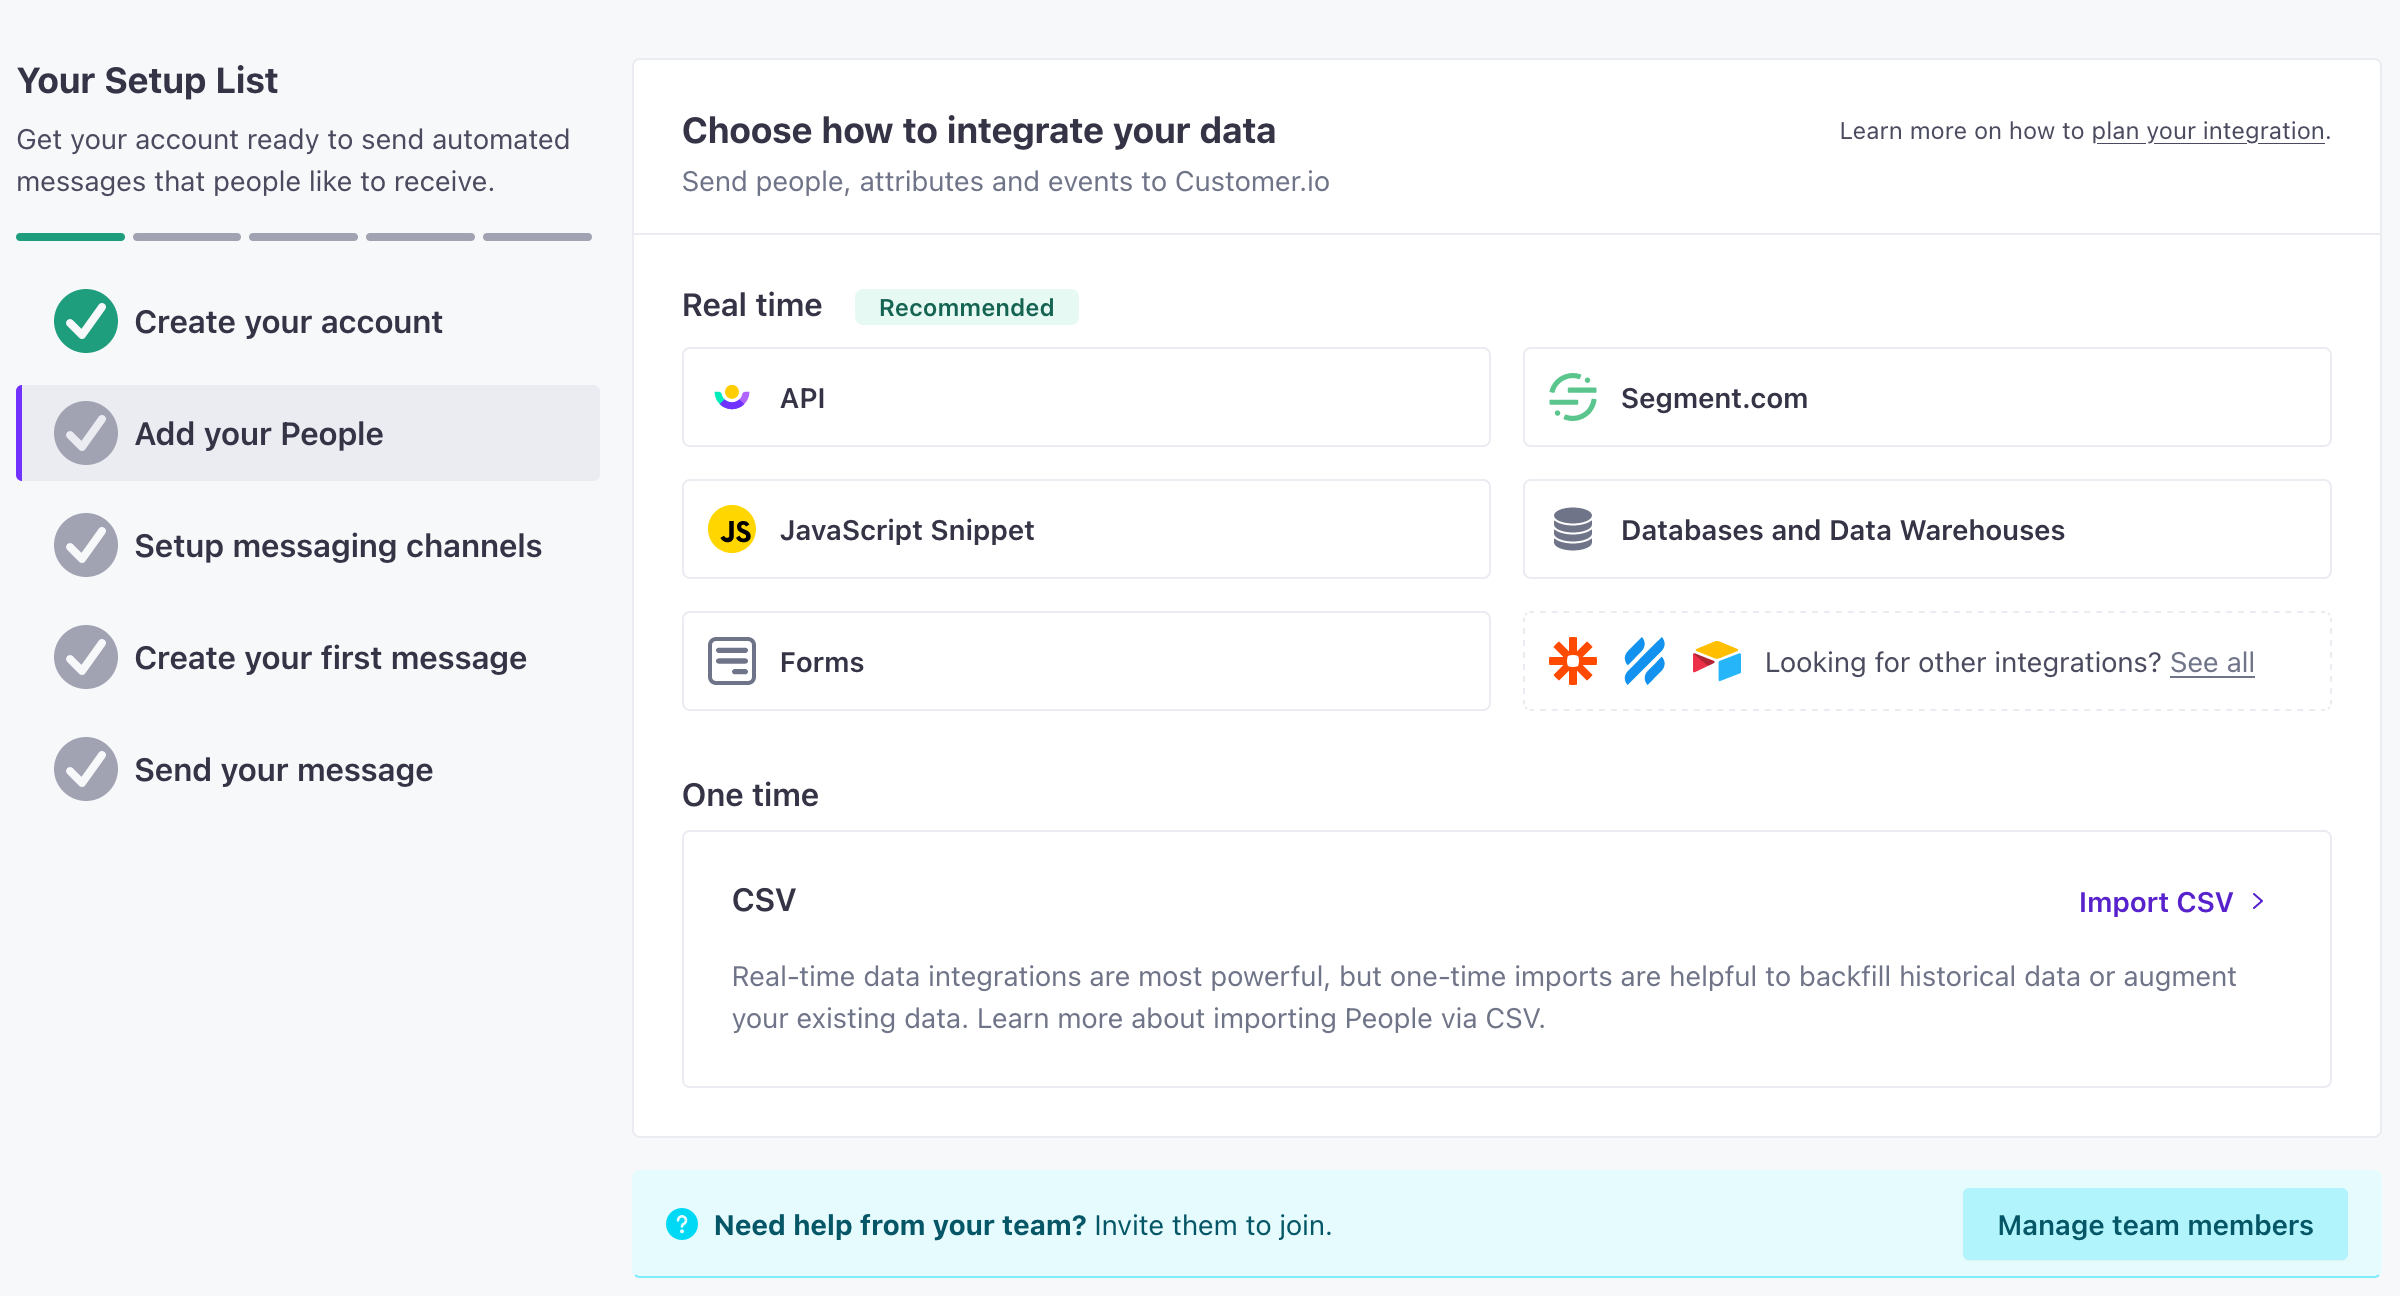Choose the Forms integration card
Image resolution: width=2400 pixels, height=1296 pixels.
(1086, 661)
